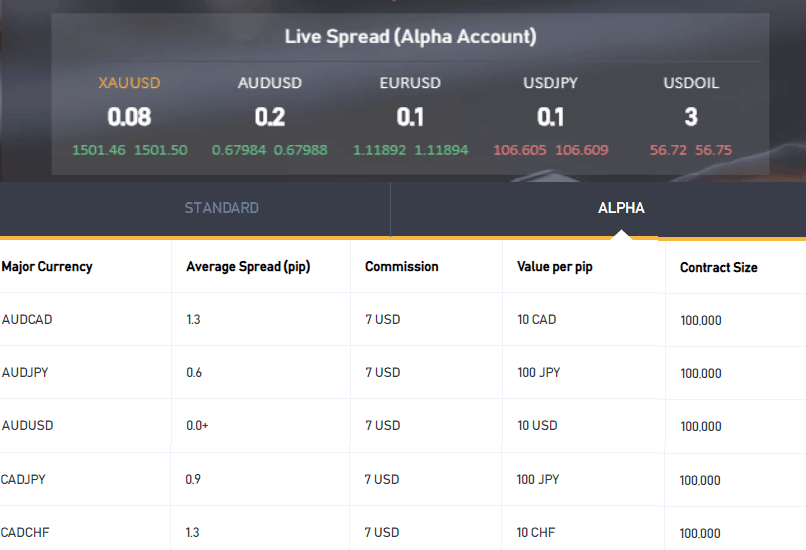Click the Contract Size column header

[x=719, y=268]
